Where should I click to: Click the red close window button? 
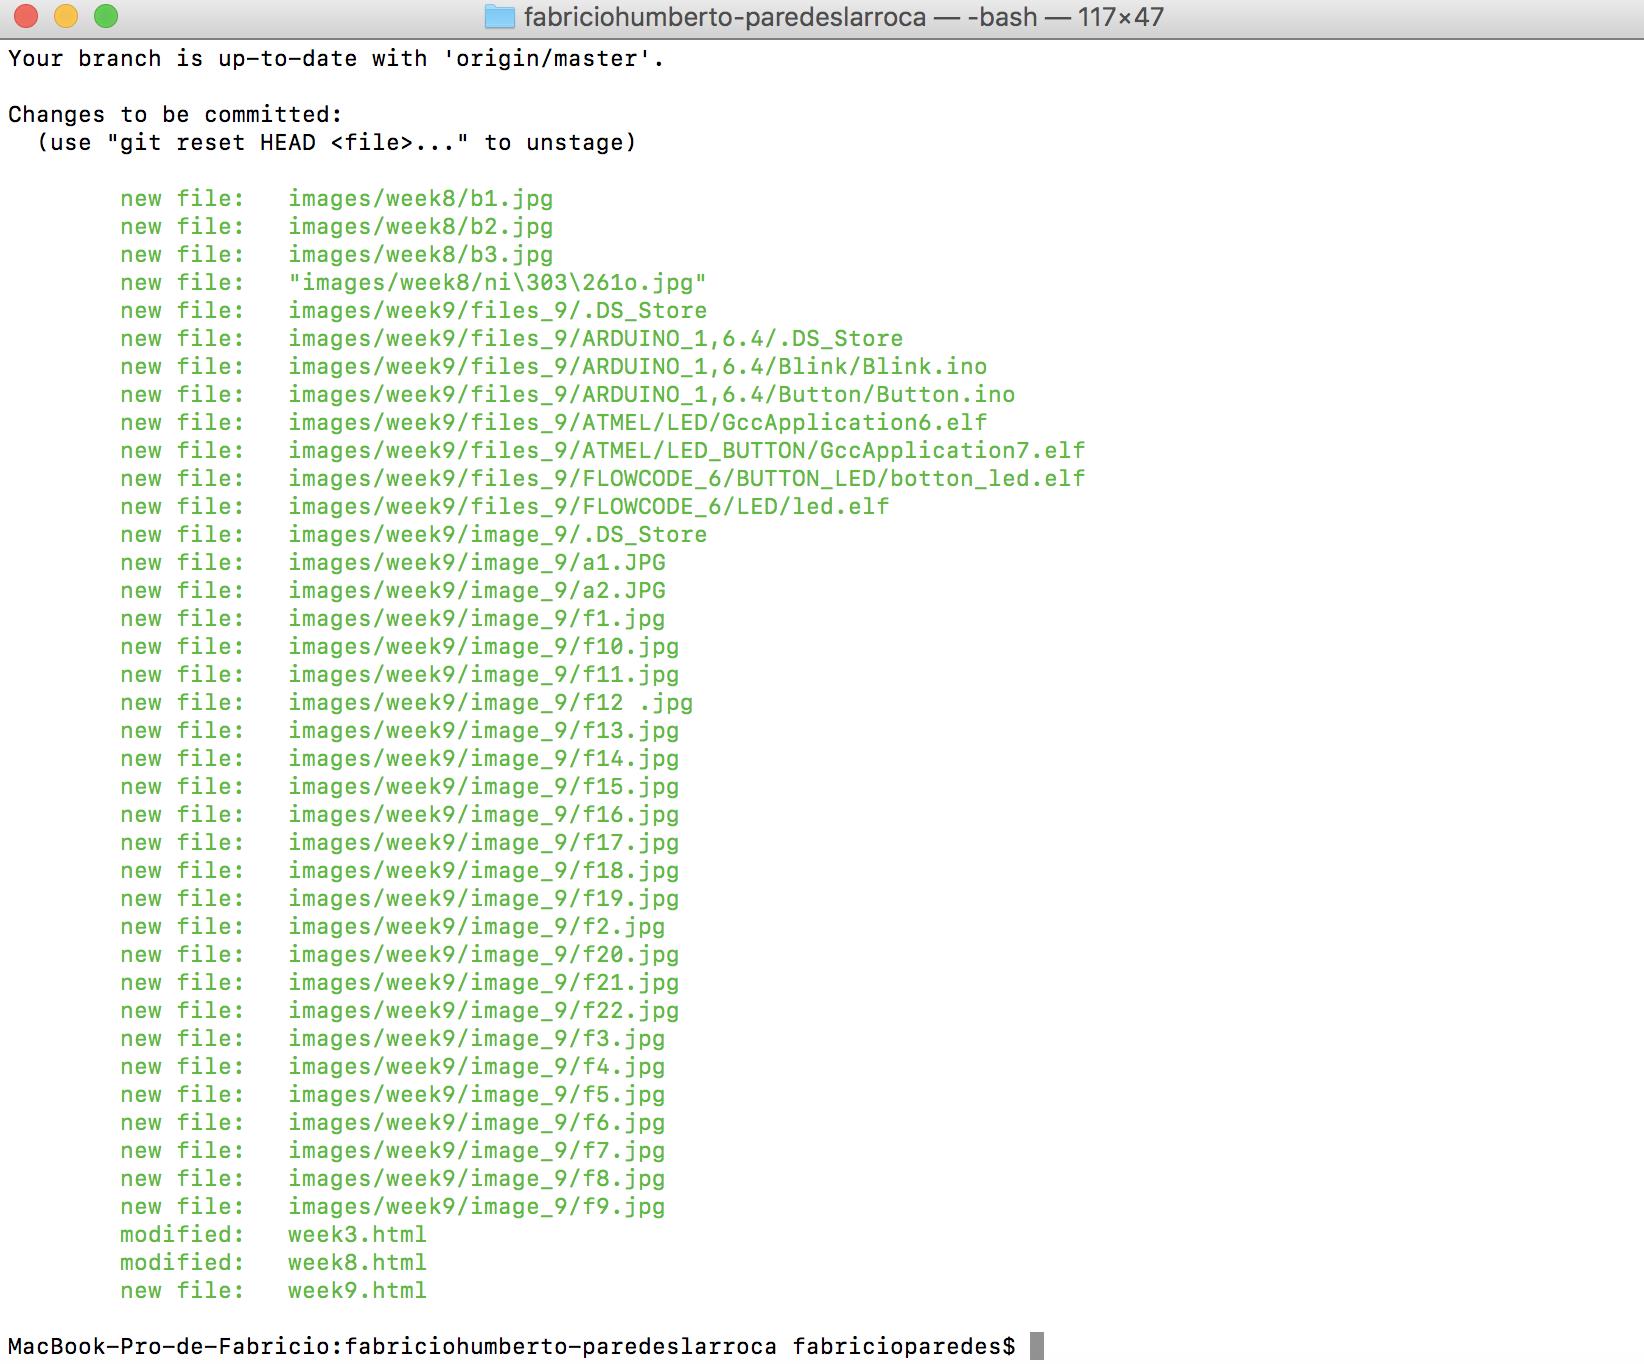click(x=26, y=16)
